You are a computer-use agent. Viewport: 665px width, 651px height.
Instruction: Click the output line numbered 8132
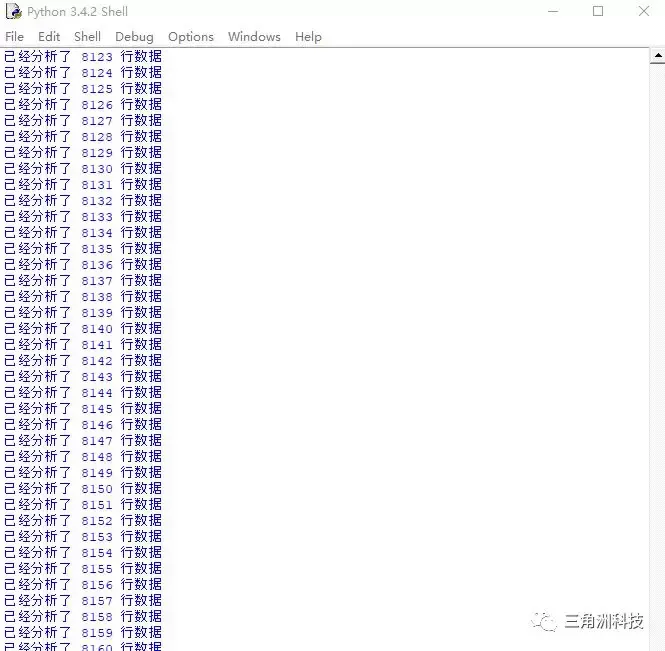click(83, 201)
